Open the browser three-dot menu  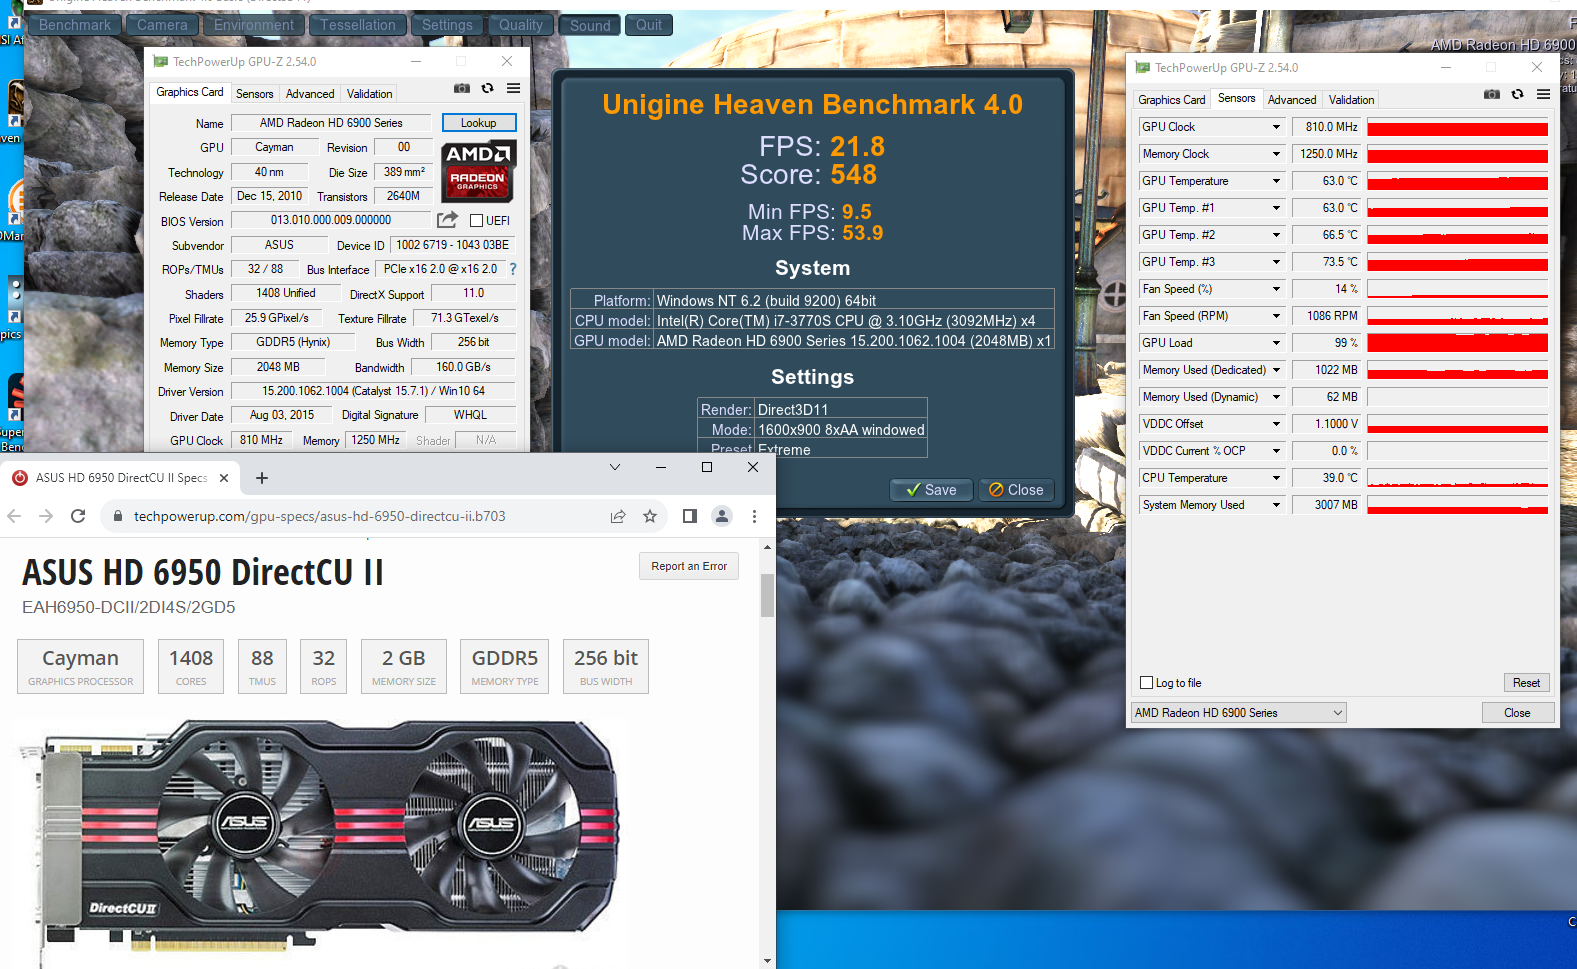(754, 516)
